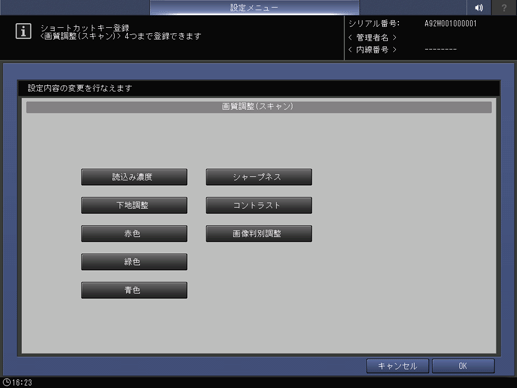Click the シリアル番号 label
This screenshot has width=517, height=388.
(x=374, y=24)
